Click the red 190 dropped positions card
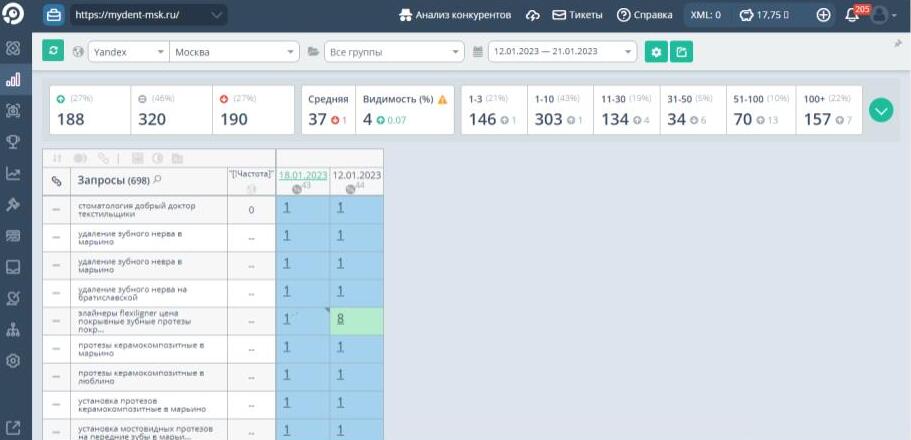 pyautogui.click(x=253, y=110)
